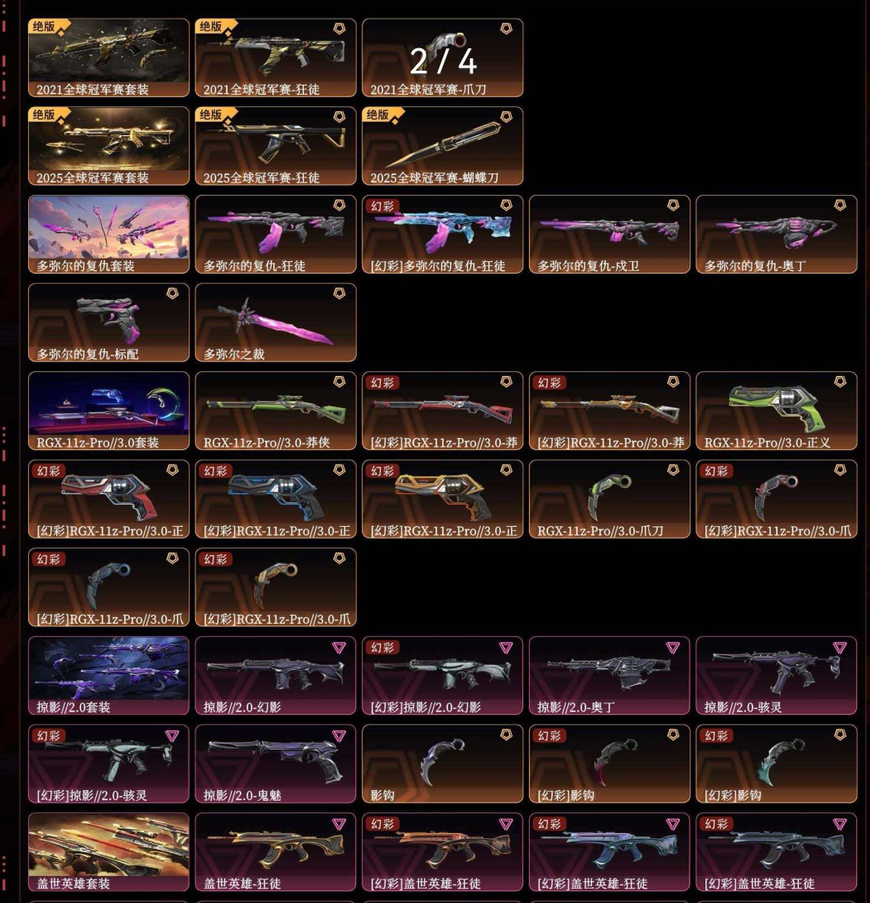Viewport: 870px width, 903px height.
Task: Open the RGX-11z-Pro//3.0套装 bundle thumbnail
Action: coord(109,411)
